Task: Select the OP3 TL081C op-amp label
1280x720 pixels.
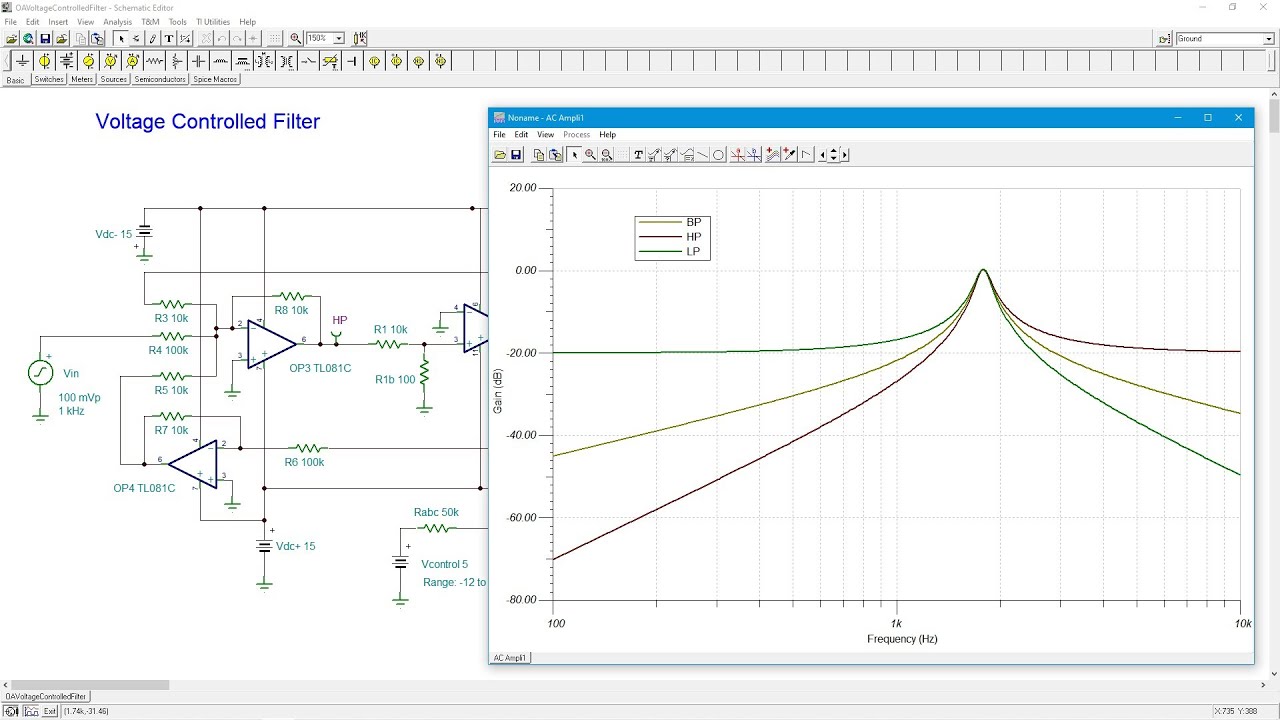Action: (320, 368)
